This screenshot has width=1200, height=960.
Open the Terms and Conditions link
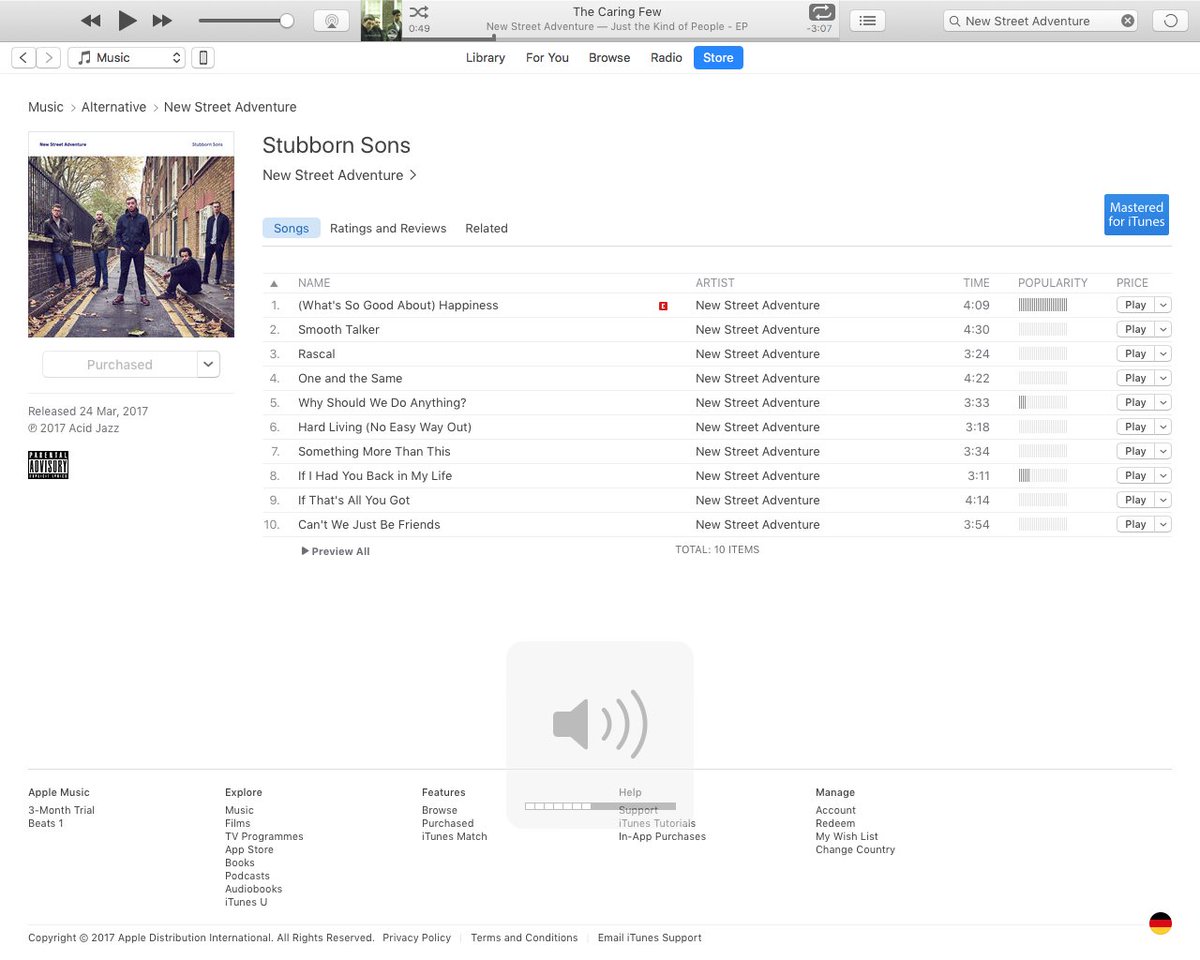tap(524, 938)
